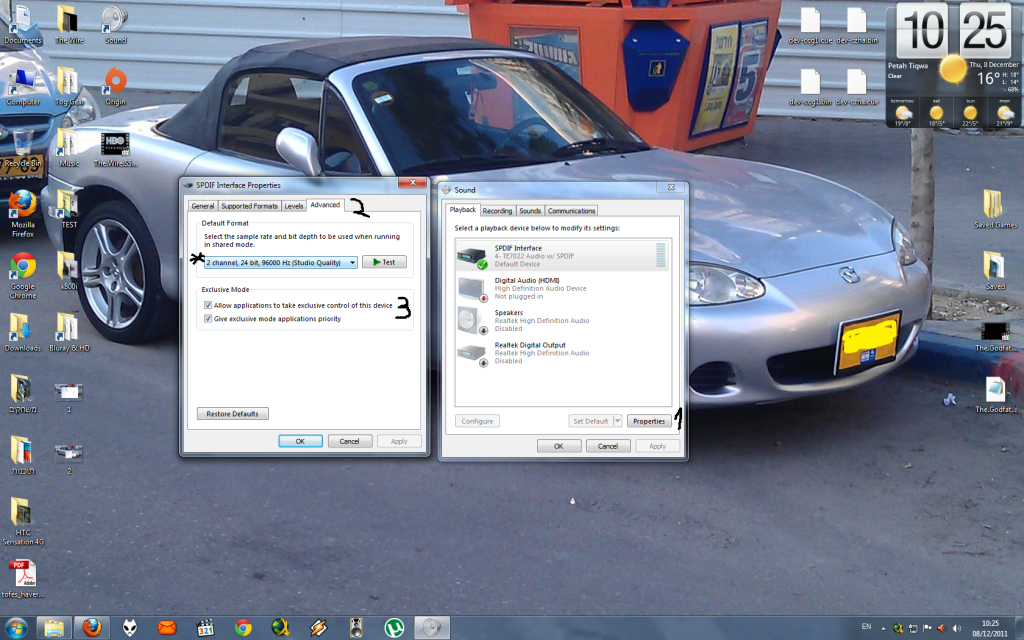1024x640 pixels.
Task: Select the Speakers playback device
Action: click(x=563, y=320)
